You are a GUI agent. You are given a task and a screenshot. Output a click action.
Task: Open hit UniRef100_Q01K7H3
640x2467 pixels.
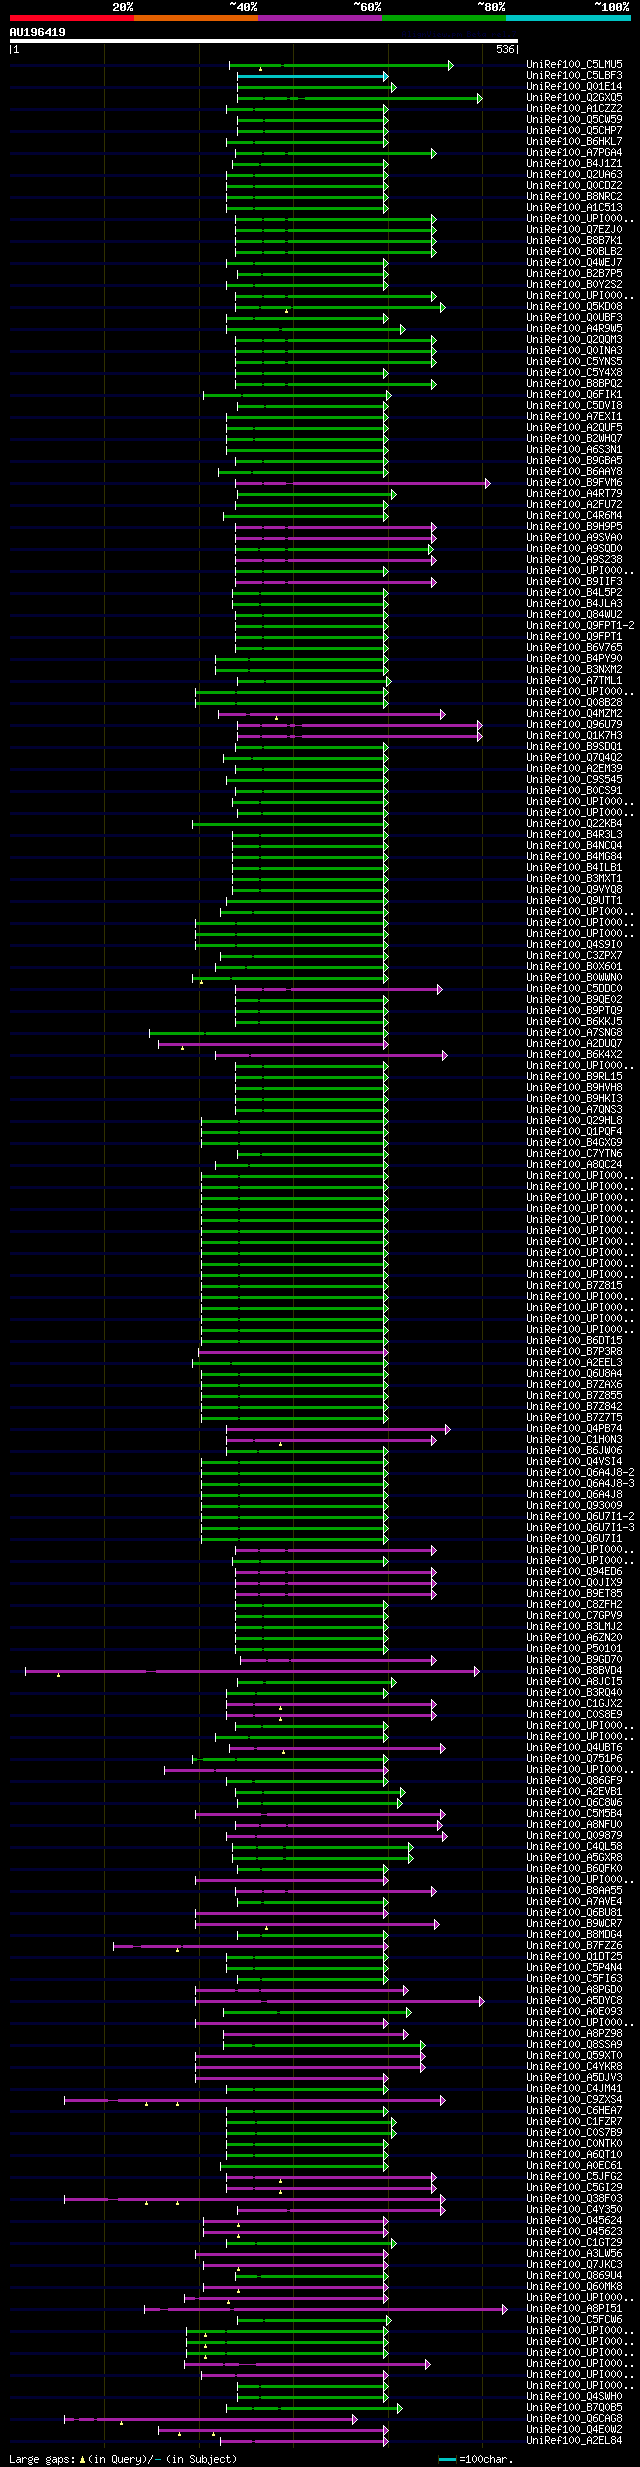[x=574, y=736]
